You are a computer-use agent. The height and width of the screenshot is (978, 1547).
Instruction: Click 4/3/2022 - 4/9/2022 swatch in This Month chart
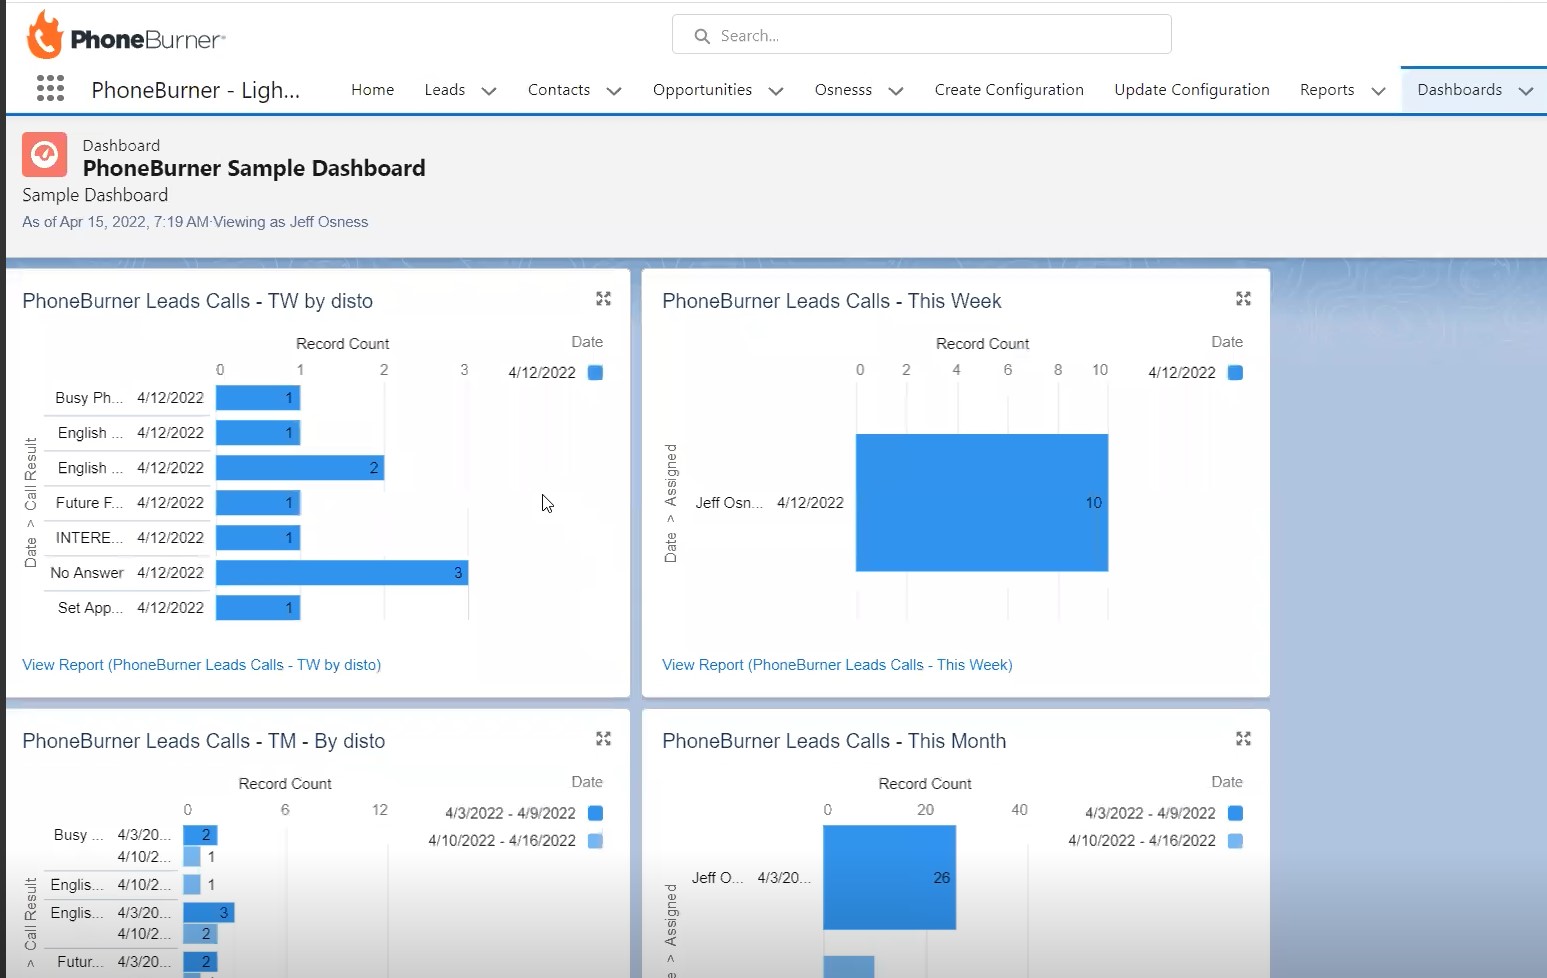coord(1236,813)
